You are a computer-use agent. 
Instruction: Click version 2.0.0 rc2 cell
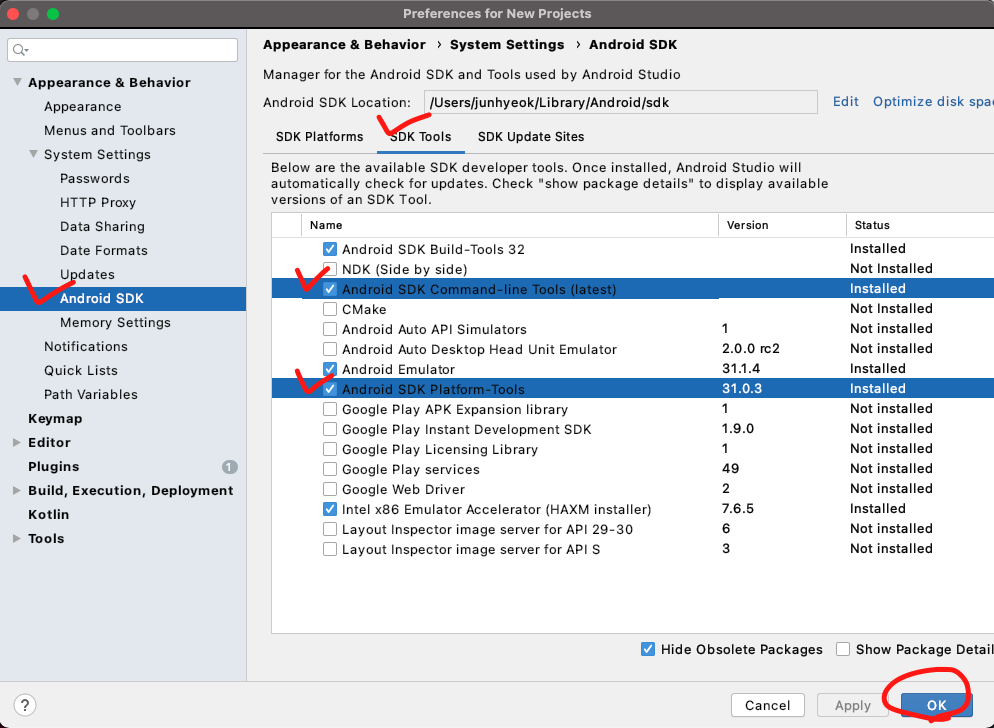[x=751, y=349]
